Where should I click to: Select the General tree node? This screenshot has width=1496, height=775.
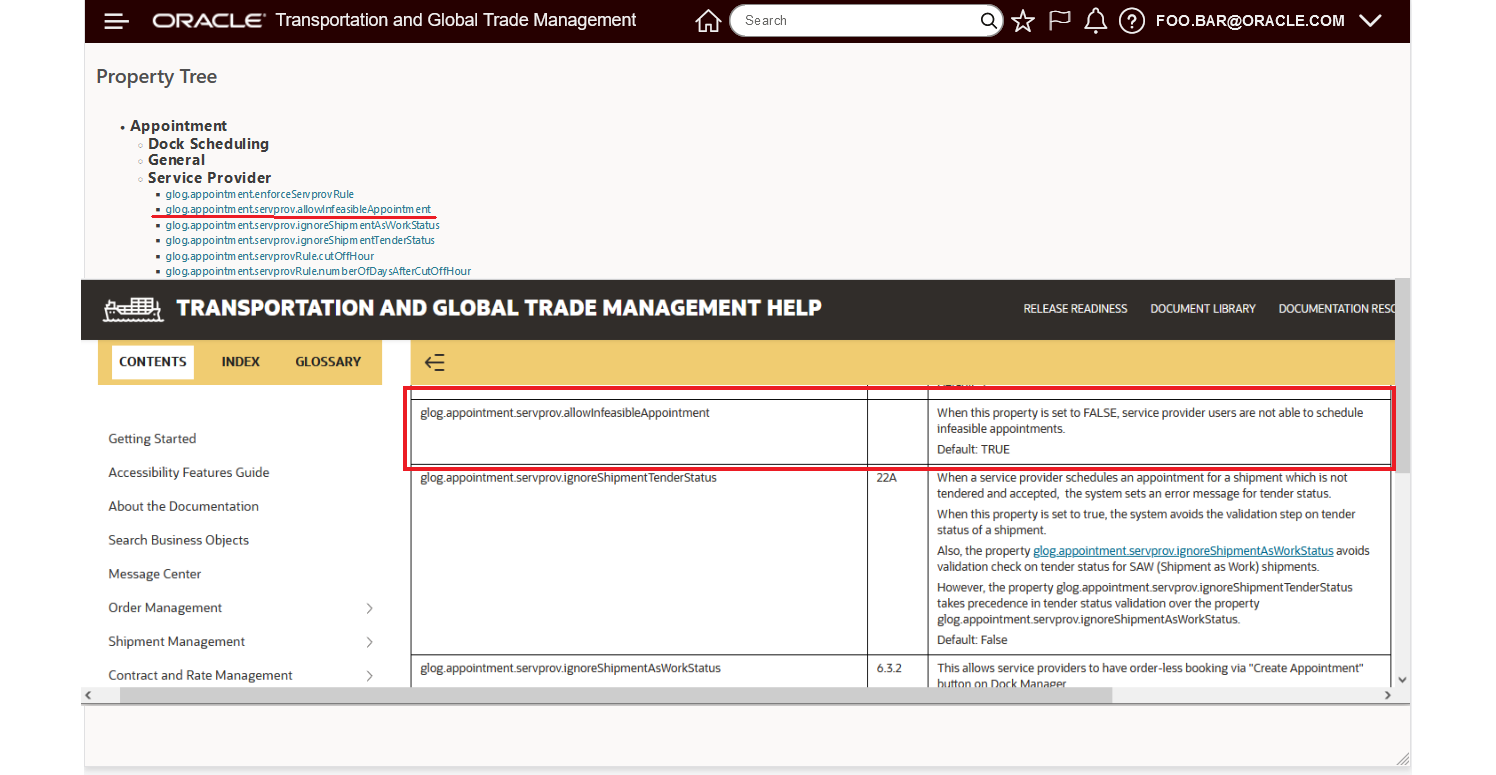(x=176, y=160)
